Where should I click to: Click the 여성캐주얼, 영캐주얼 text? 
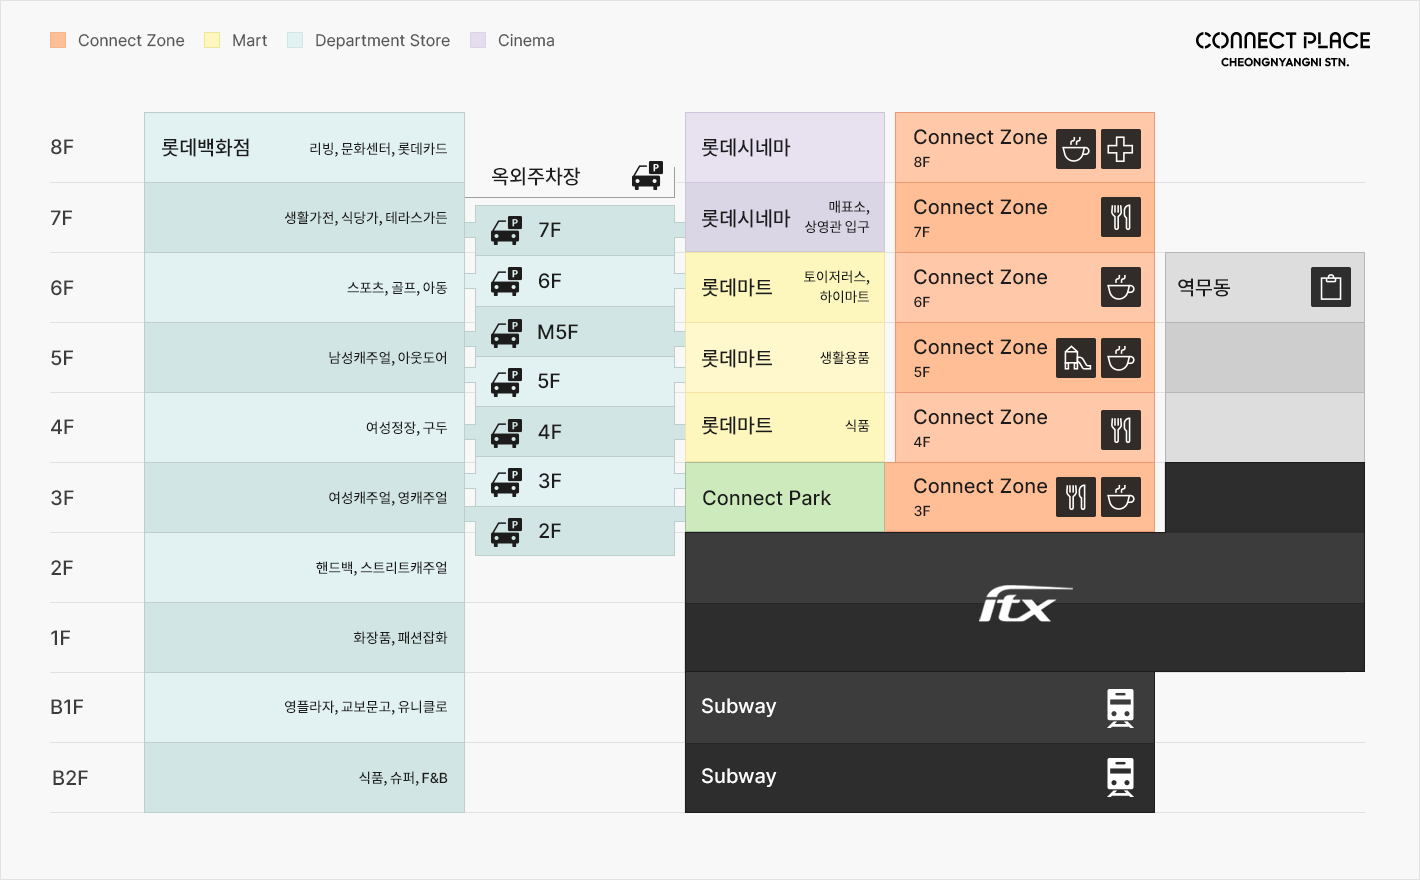tap(388, 497)
